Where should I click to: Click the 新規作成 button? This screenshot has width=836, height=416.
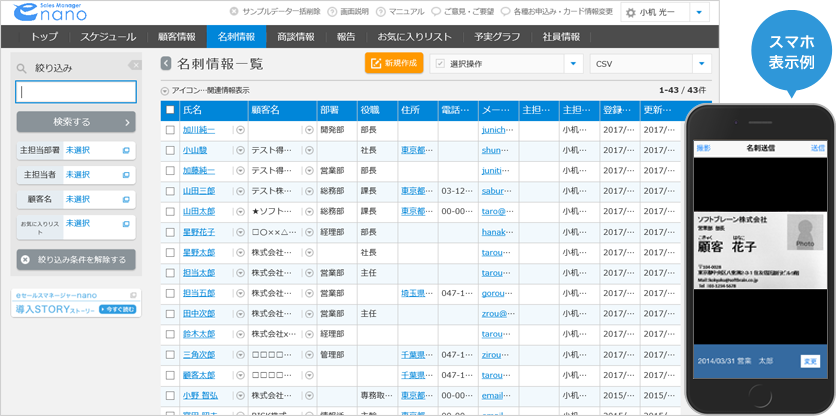pyautogui.click(x=394, y=63)
